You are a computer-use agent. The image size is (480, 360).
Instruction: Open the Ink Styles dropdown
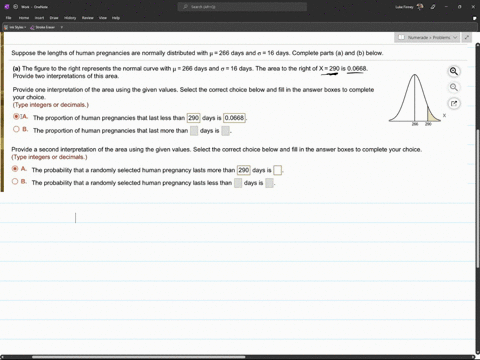[x=15, y=27]
